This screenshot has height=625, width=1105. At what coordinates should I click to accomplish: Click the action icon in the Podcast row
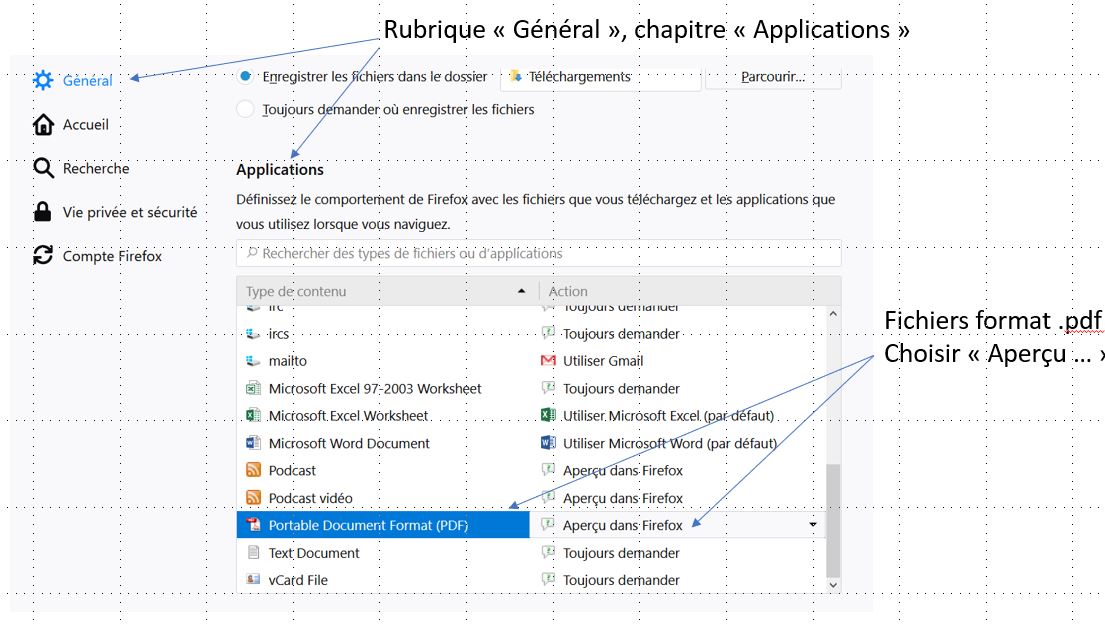pyautogui.click(x=548, y=469)
